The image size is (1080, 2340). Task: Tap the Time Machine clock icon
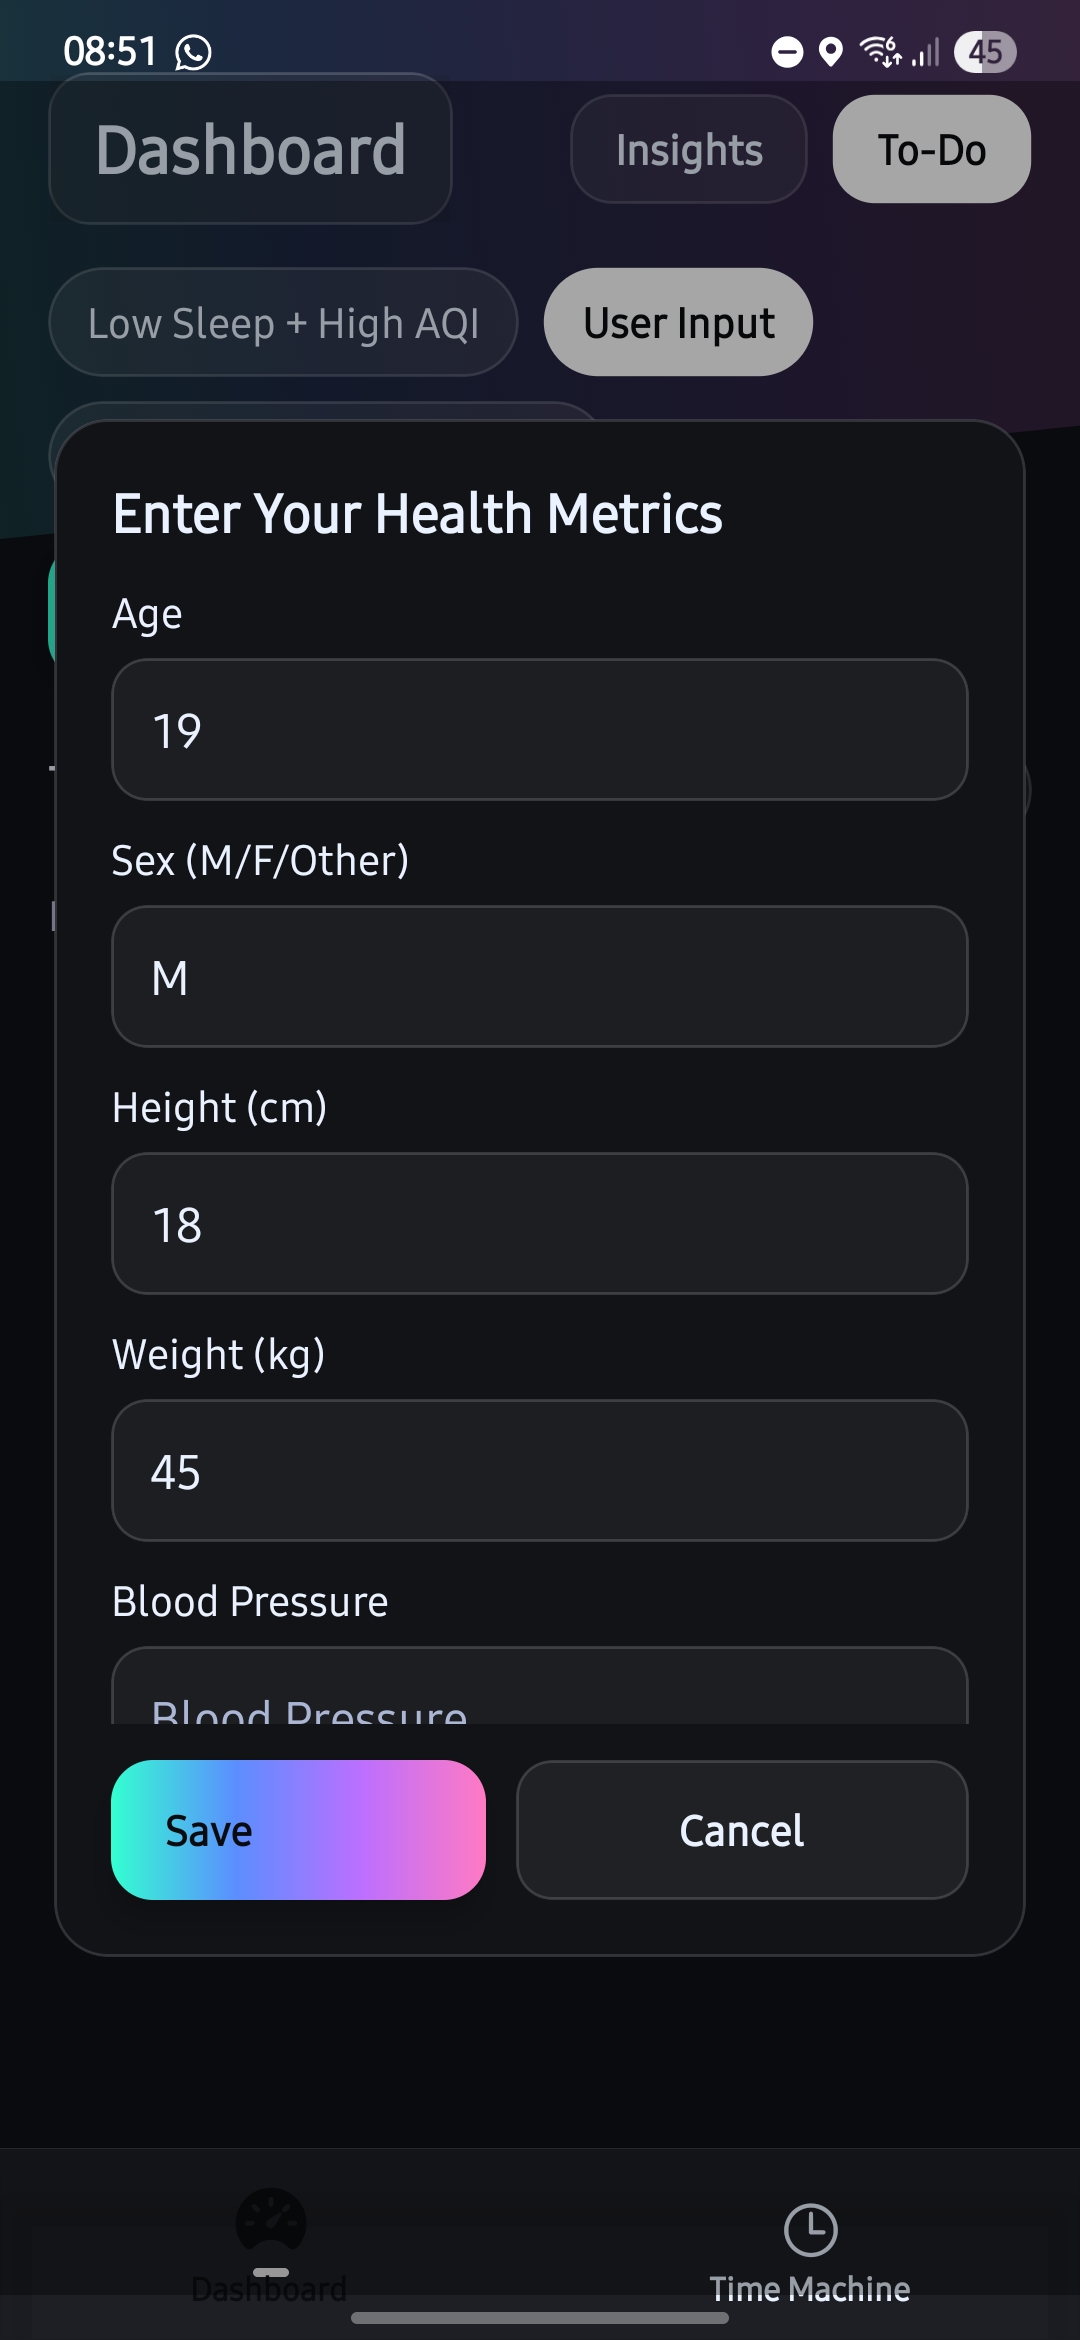[x=810, y=2229]
